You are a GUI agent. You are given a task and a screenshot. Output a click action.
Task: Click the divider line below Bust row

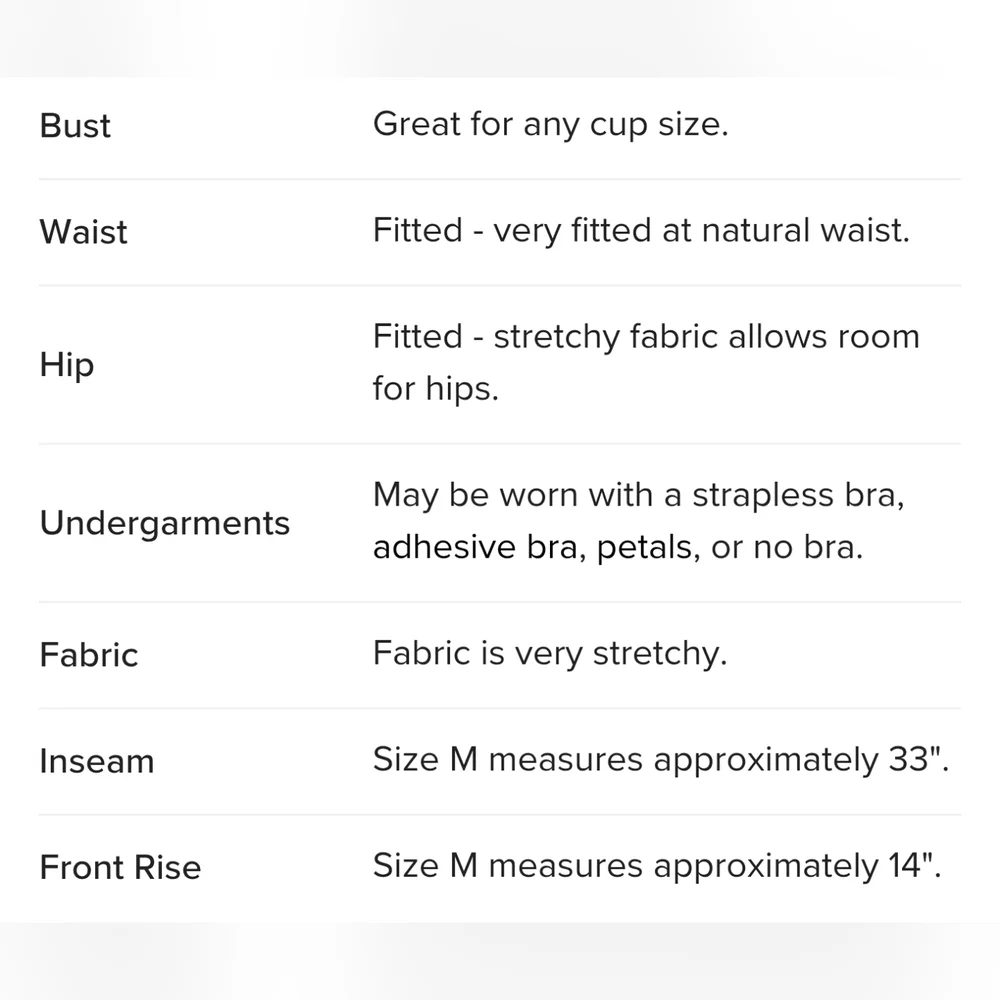500,179
